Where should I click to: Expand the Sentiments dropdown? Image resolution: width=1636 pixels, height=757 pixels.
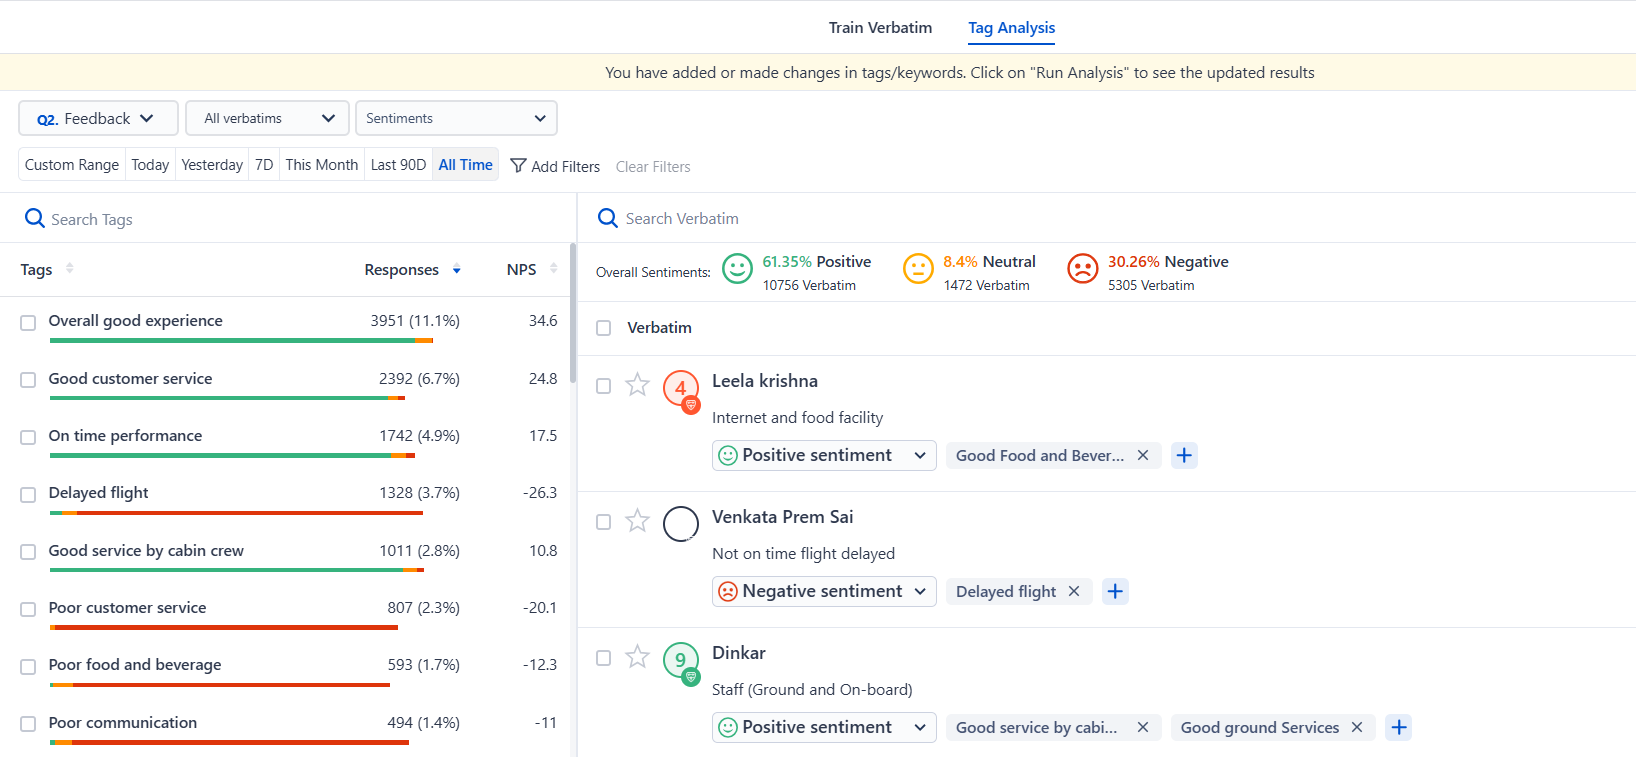click(456, 118)
